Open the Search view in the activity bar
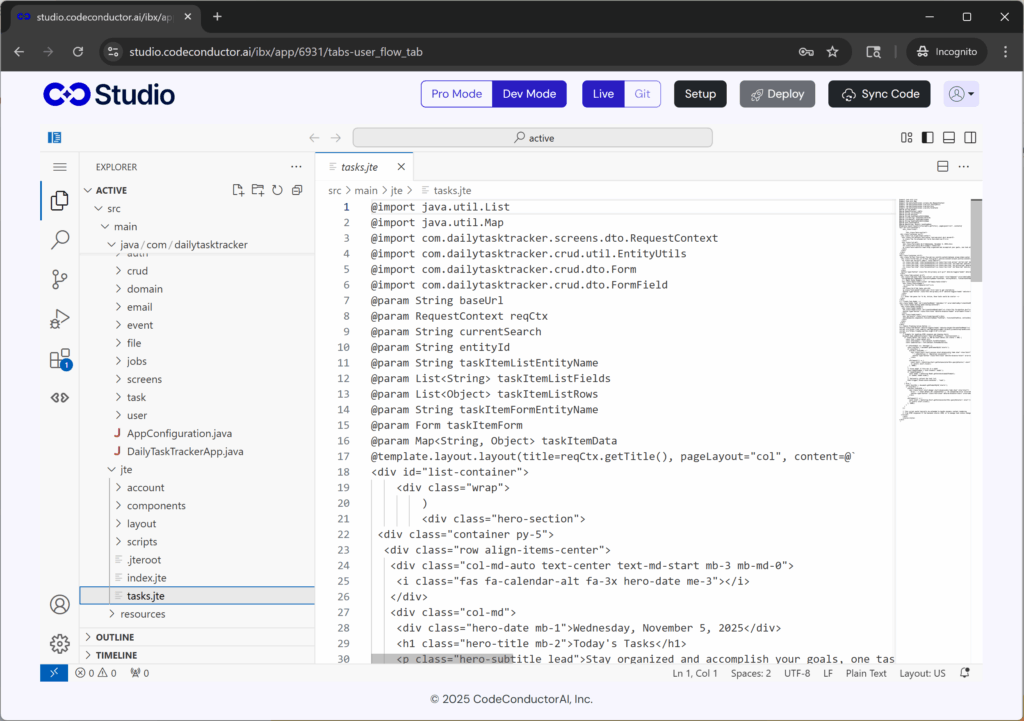 click(x=59, y=239)
